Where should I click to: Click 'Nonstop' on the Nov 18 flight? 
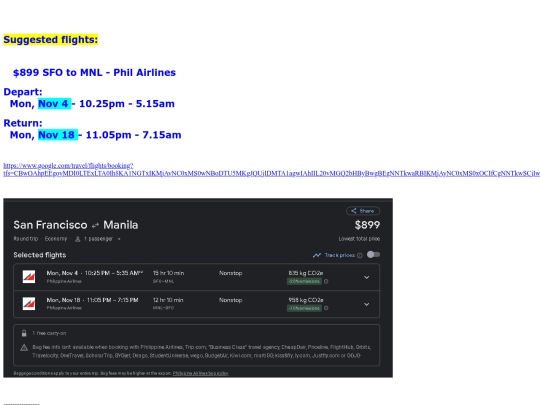(x=231, y=300)
